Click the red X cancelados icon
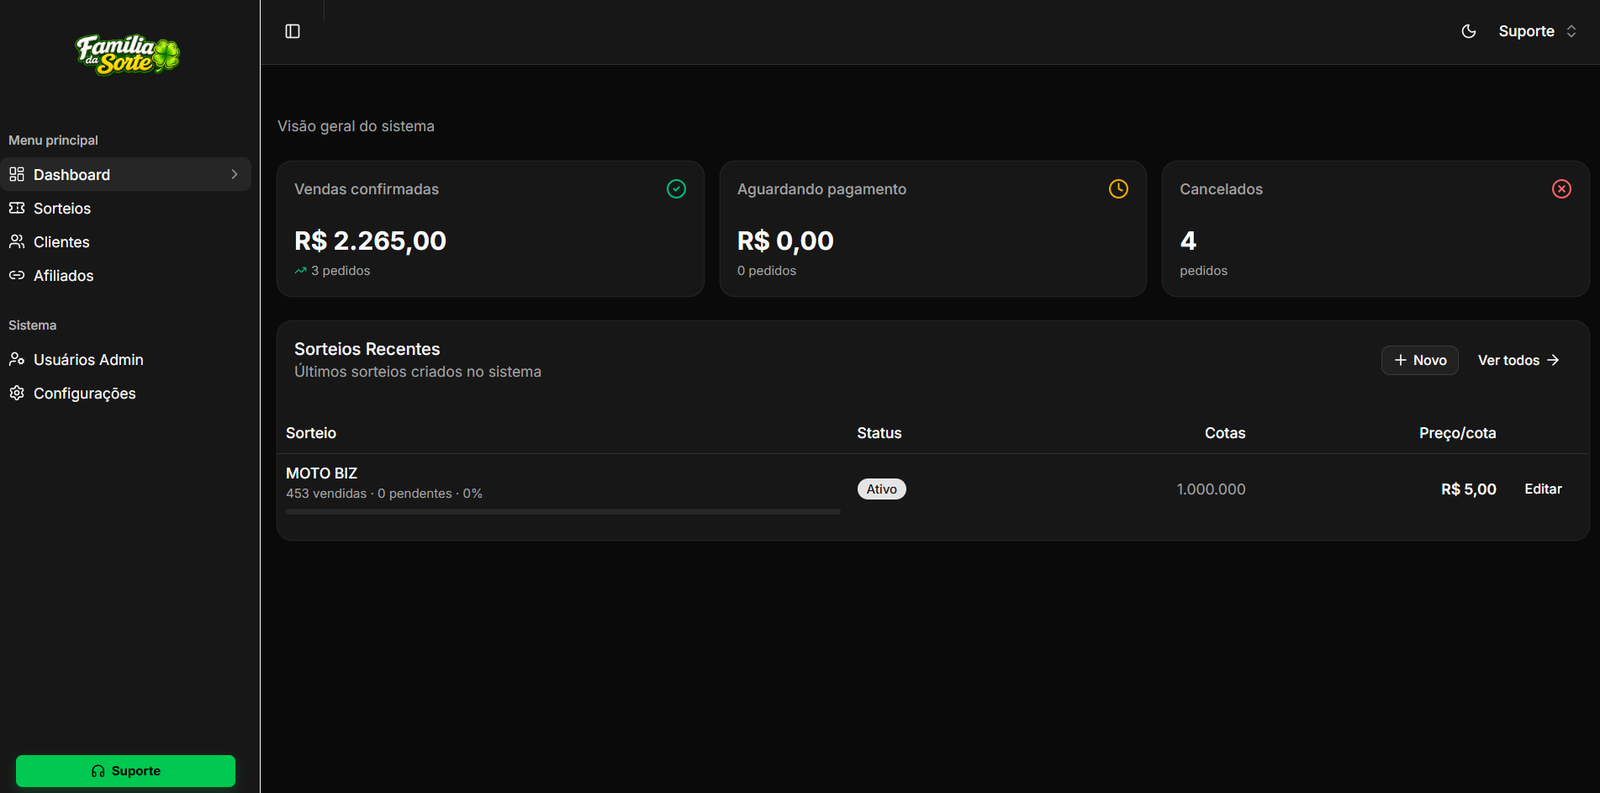The image size is (1600, 793). click(x=1561, y=189)
